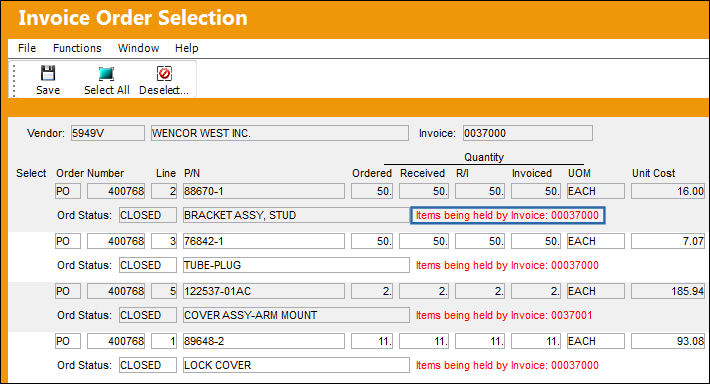The image size is (710, 384).
Task: Click the vendor name field WENCOR WEST INC.
Action: click(280, 133)
